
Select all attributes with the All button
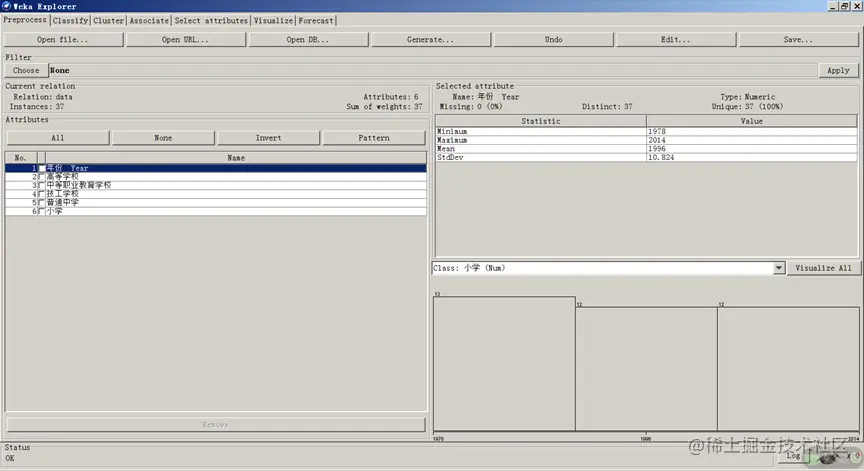(x=58, y=138)
